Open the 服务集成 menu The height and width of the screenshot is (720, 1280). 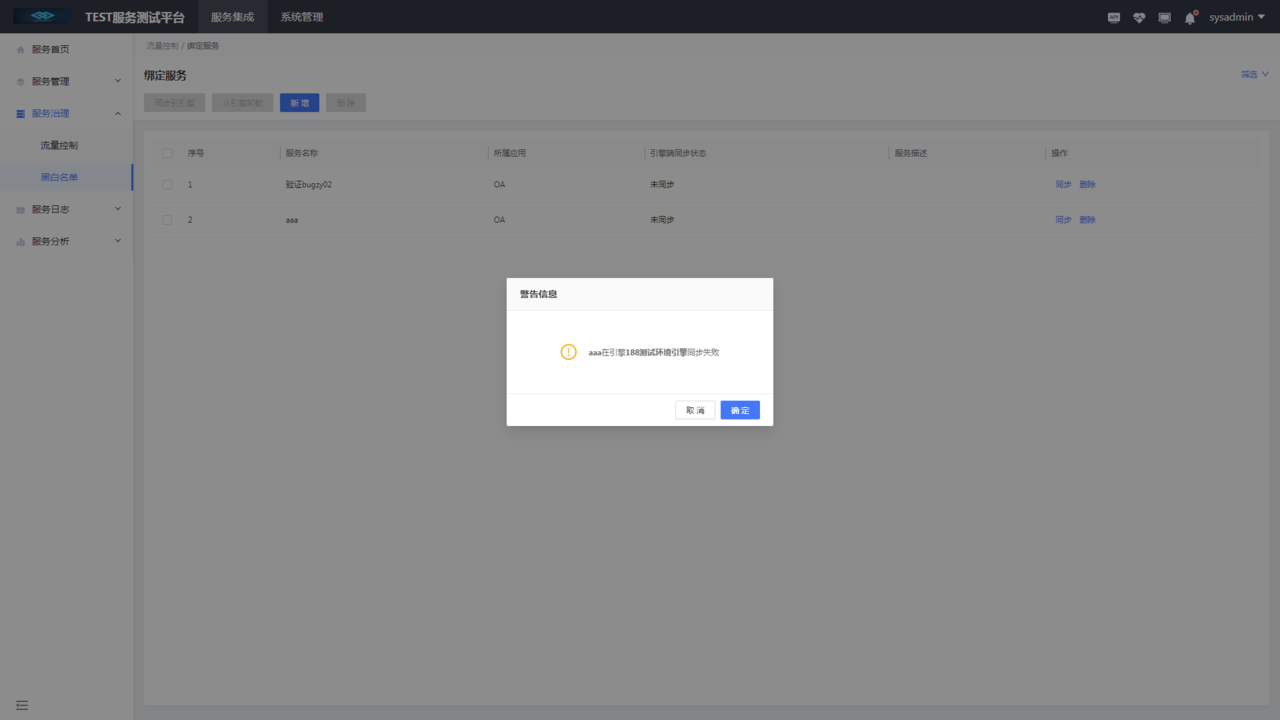(232, 16)
